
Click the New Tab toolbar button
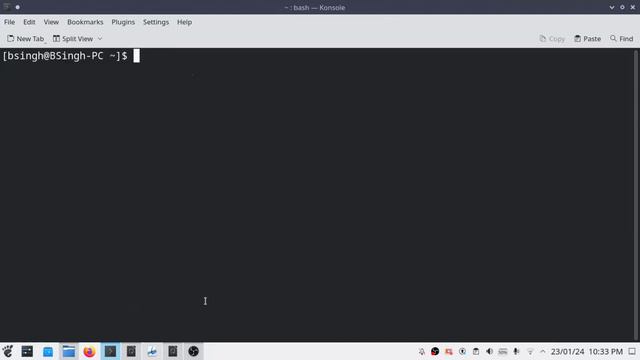(25, 39)
